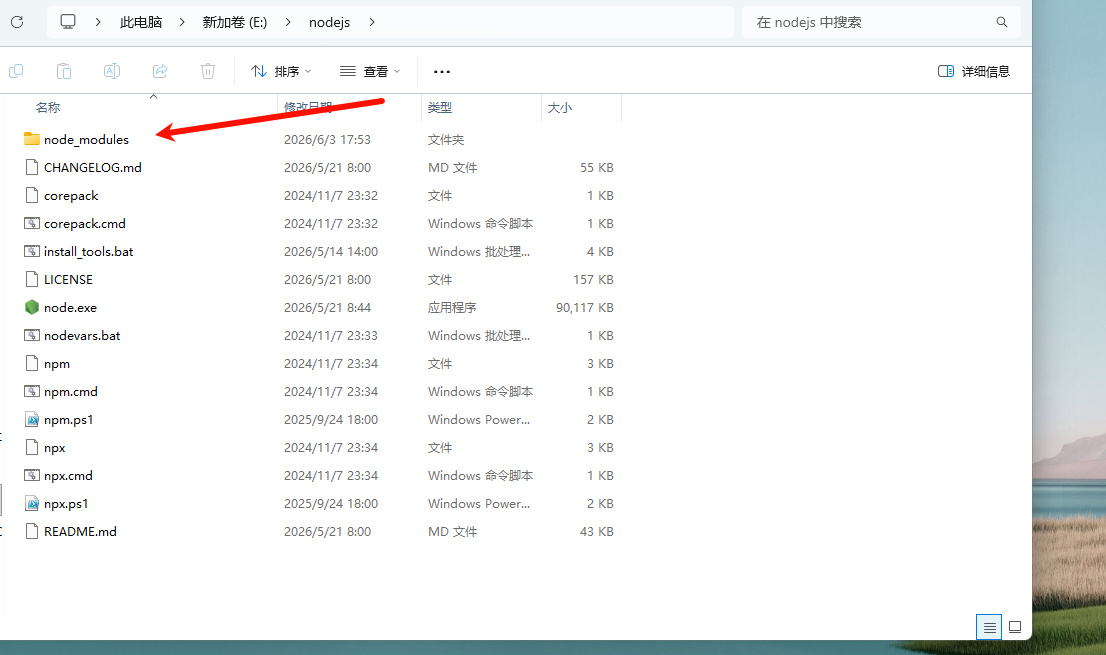Select the npm file icon

click(x=32, y=363)
